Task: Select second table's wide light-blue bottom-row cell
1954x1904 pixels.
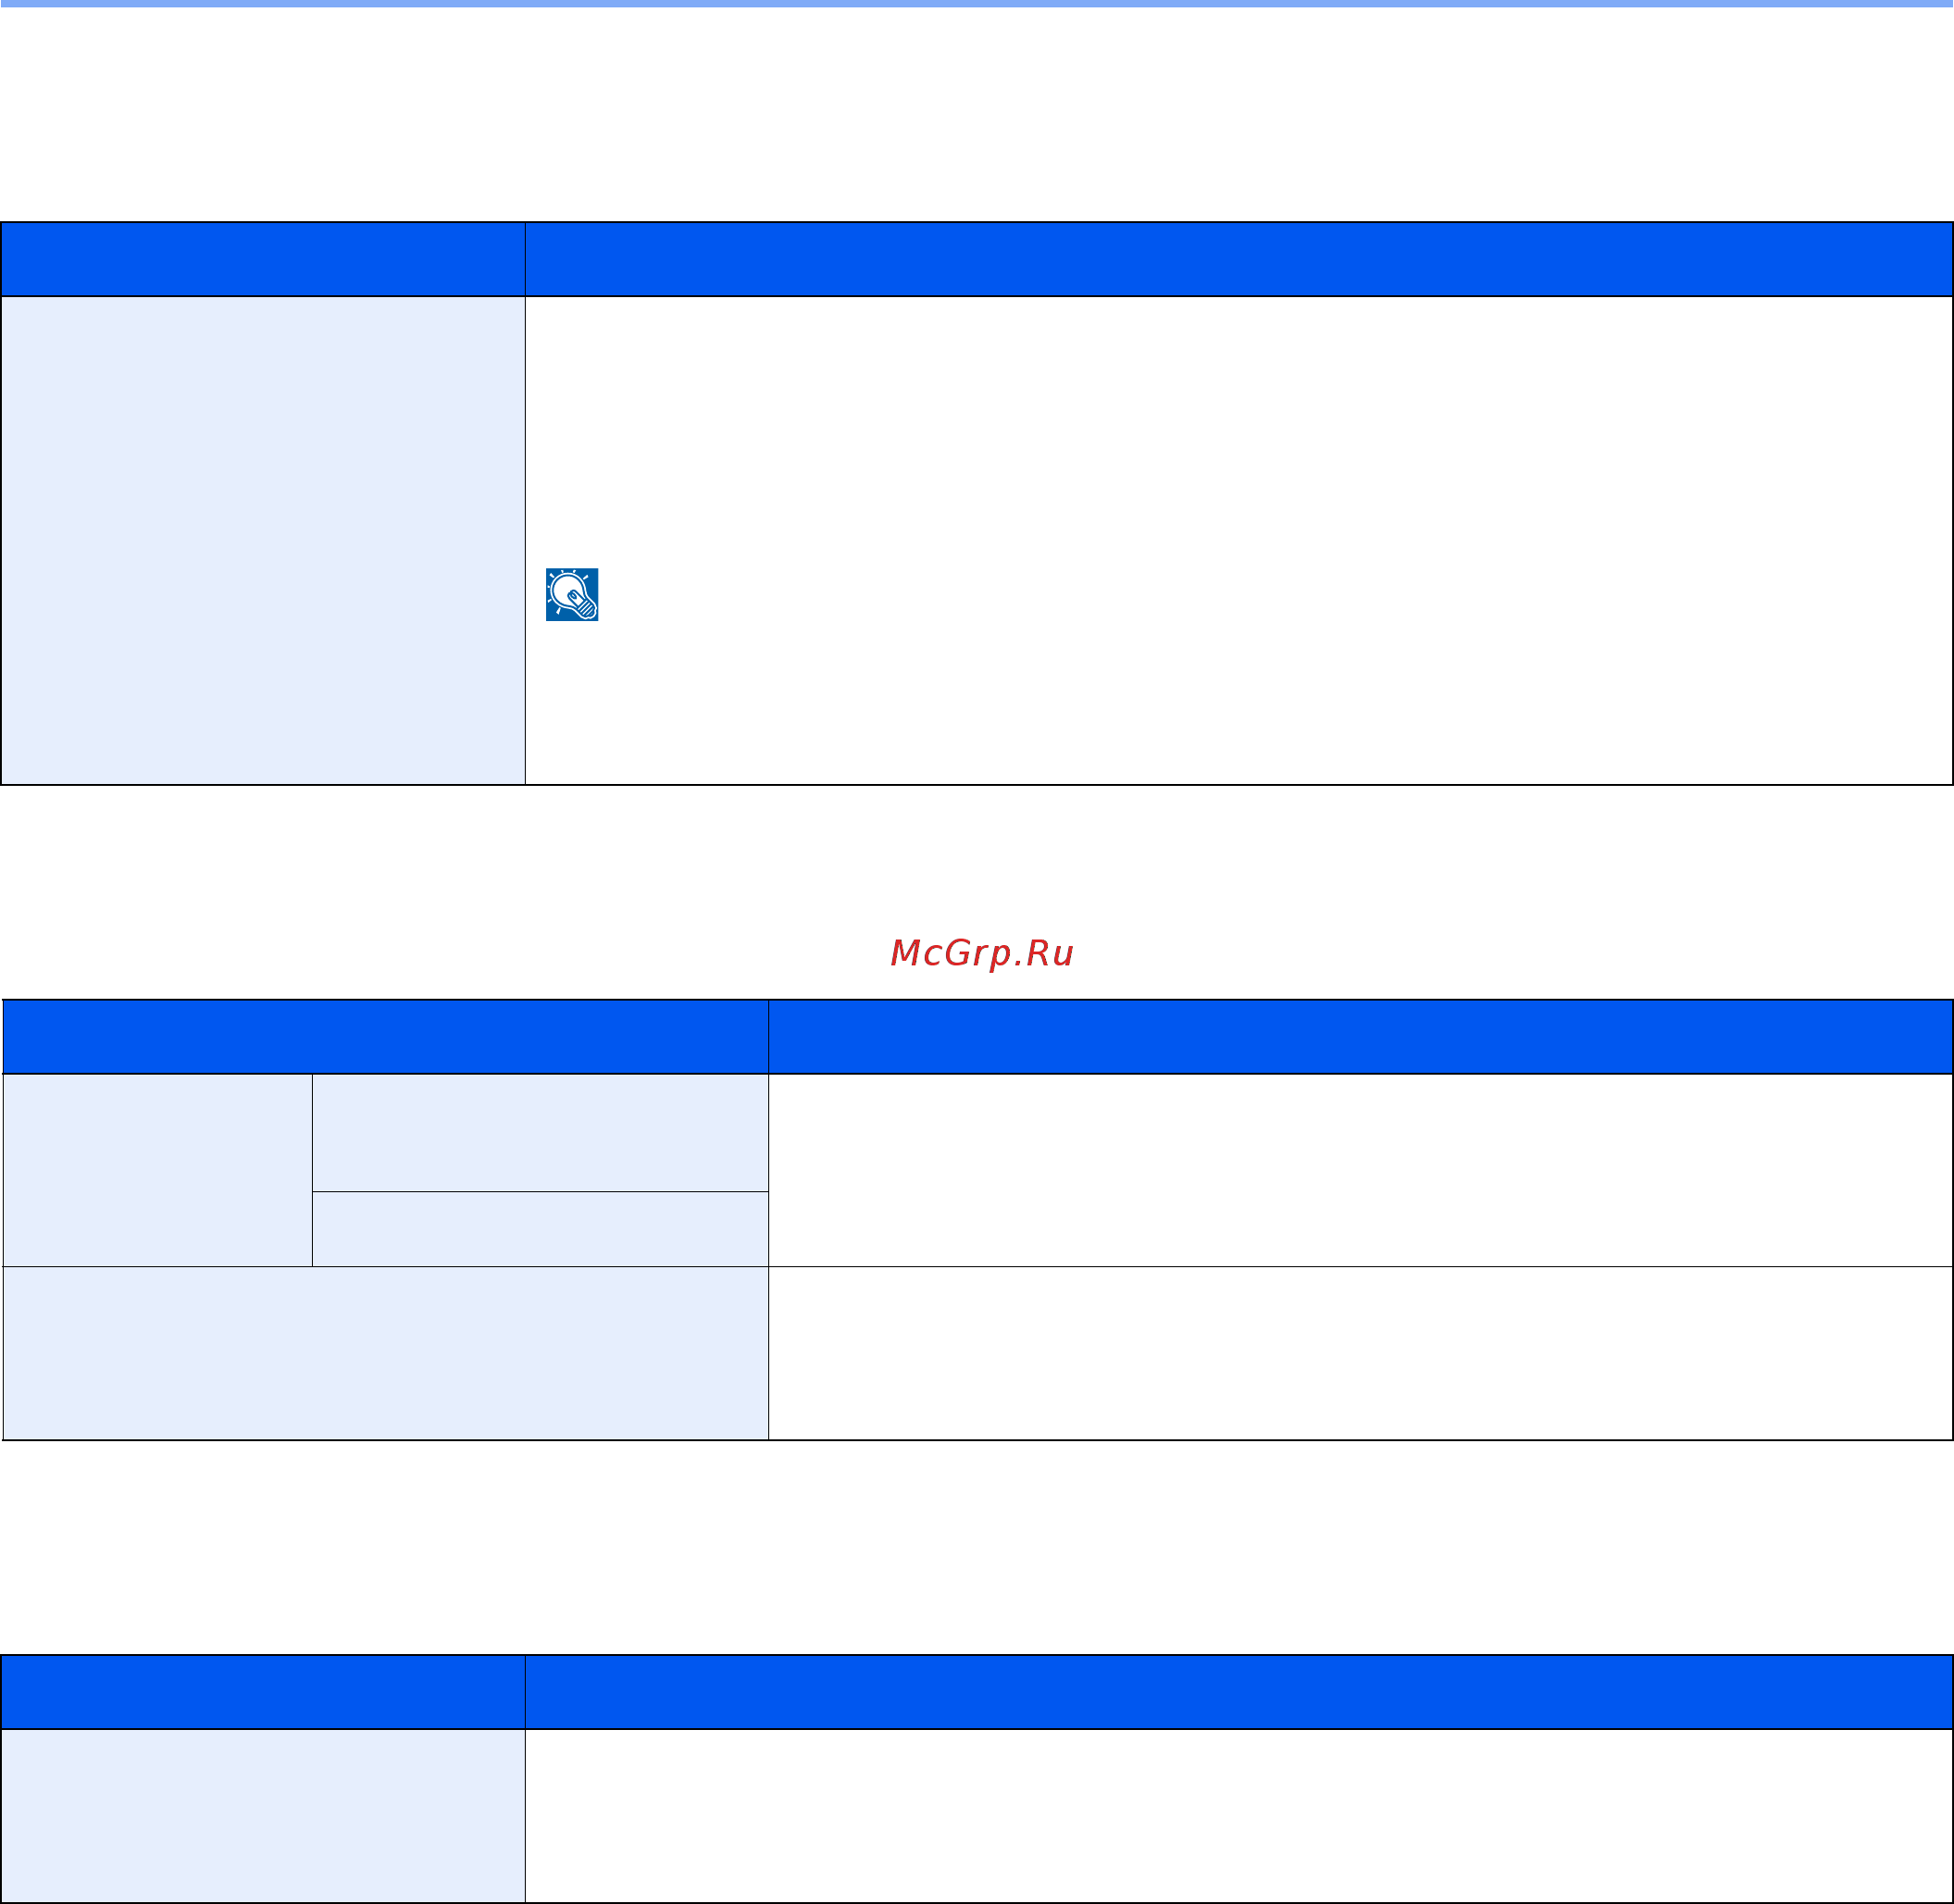Action: pos(386,1353)
